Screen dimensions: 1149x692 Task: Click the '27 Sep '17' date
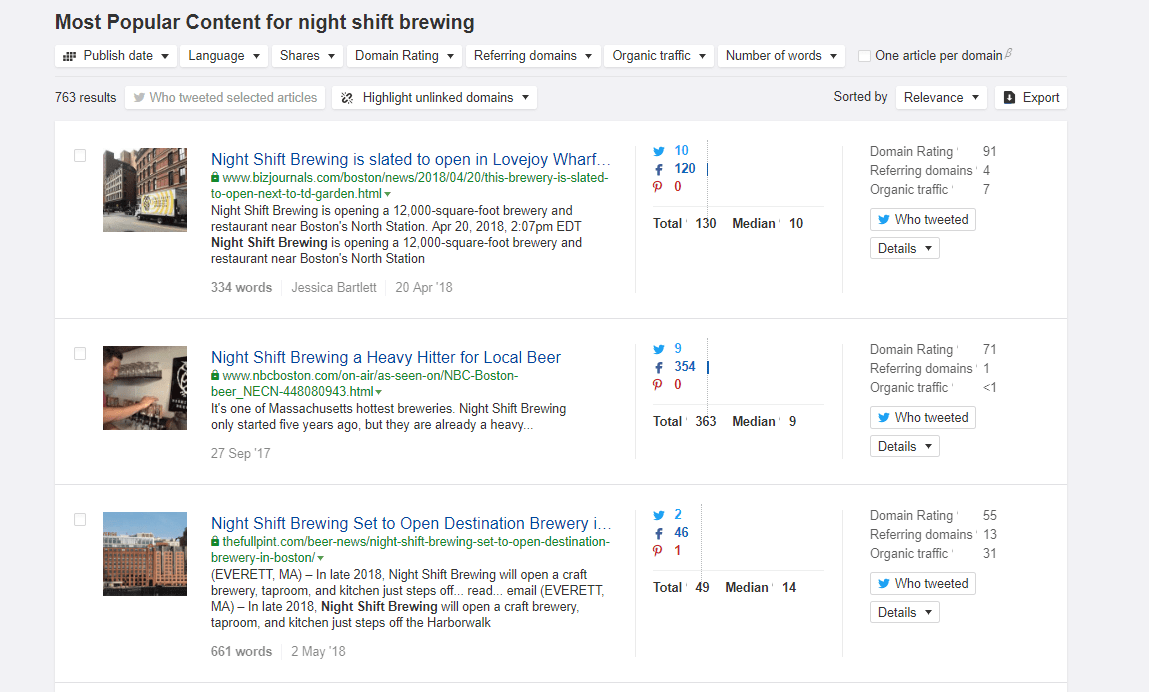[240, 453]
